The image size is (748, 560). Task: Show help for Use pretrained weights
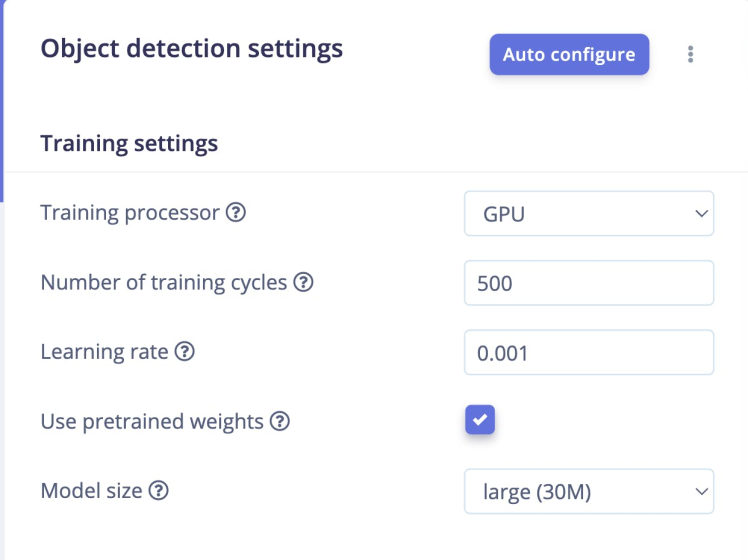280,422
